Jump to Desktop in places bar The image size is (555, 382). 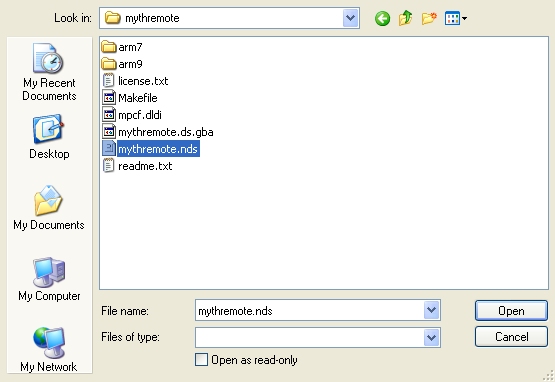(49, 136)
